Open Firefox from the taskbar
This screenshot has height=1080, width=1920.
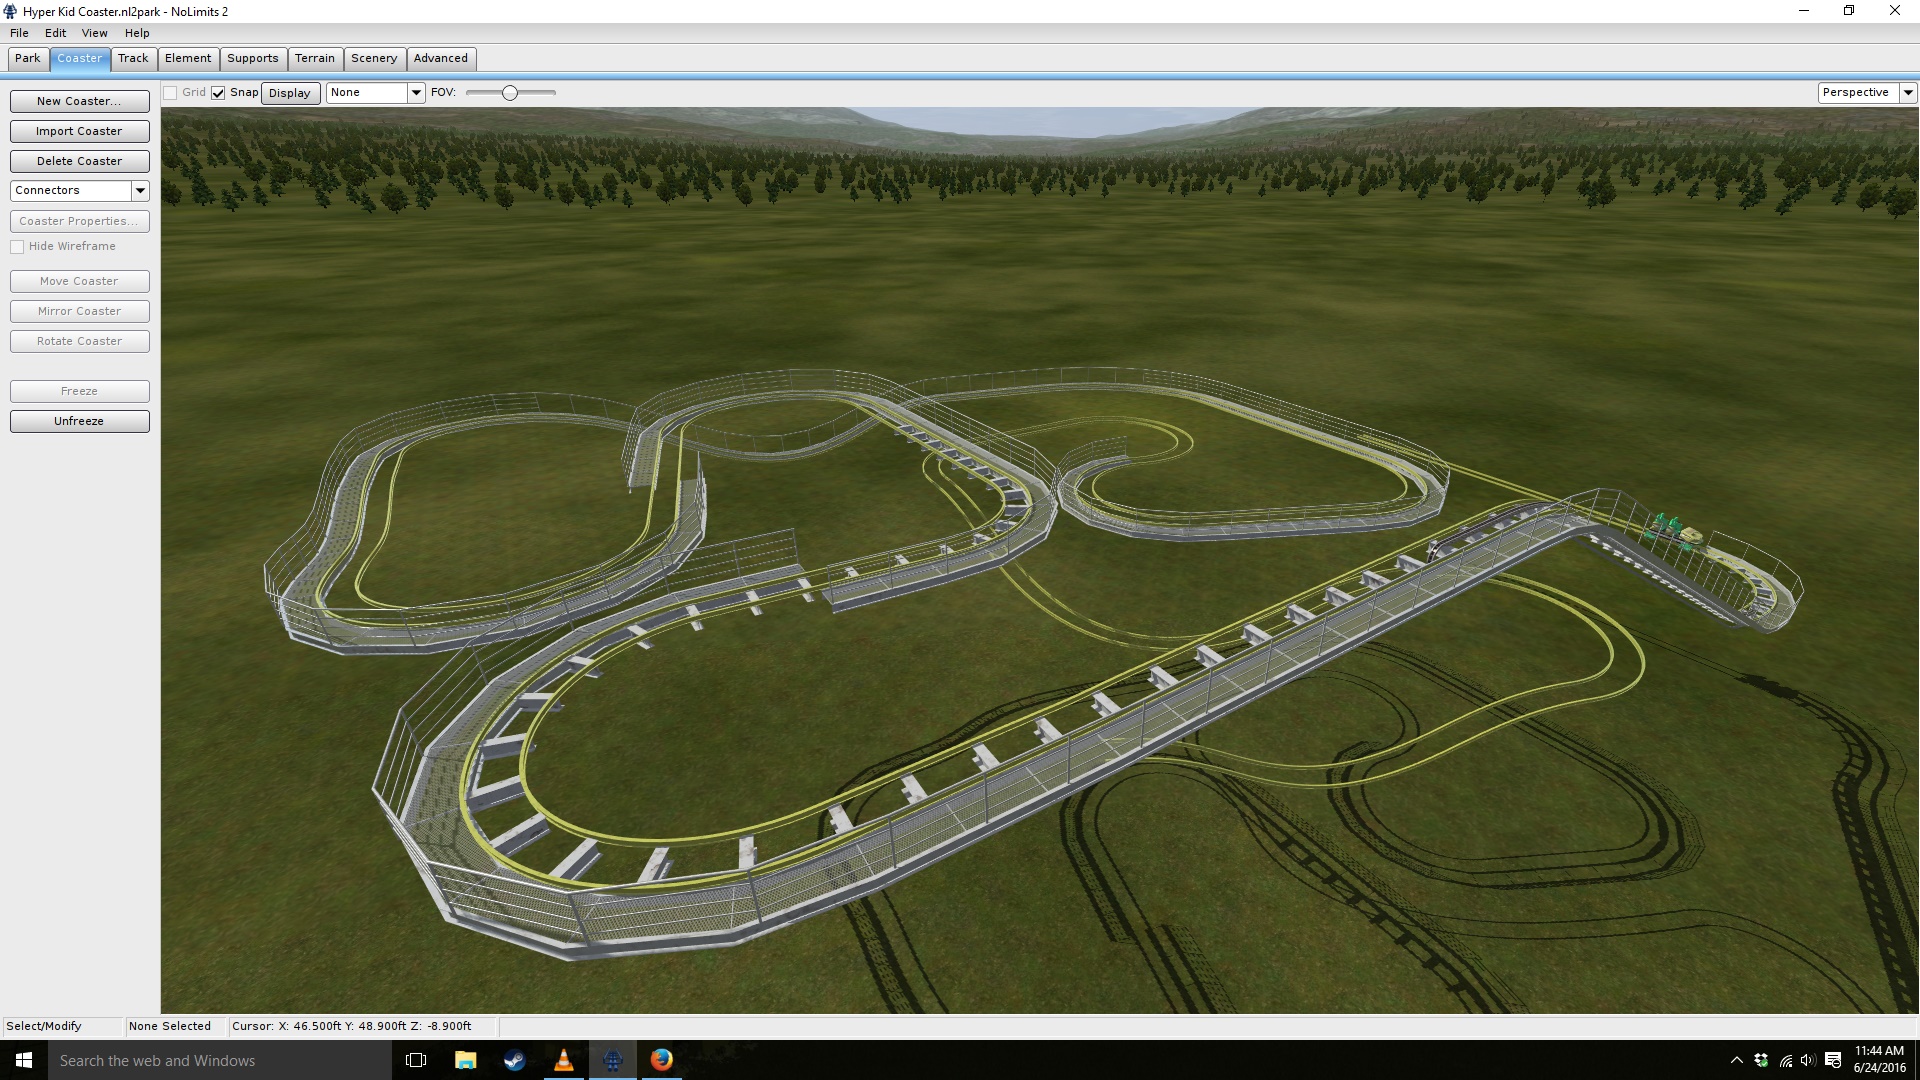[x=661, y=1060]
